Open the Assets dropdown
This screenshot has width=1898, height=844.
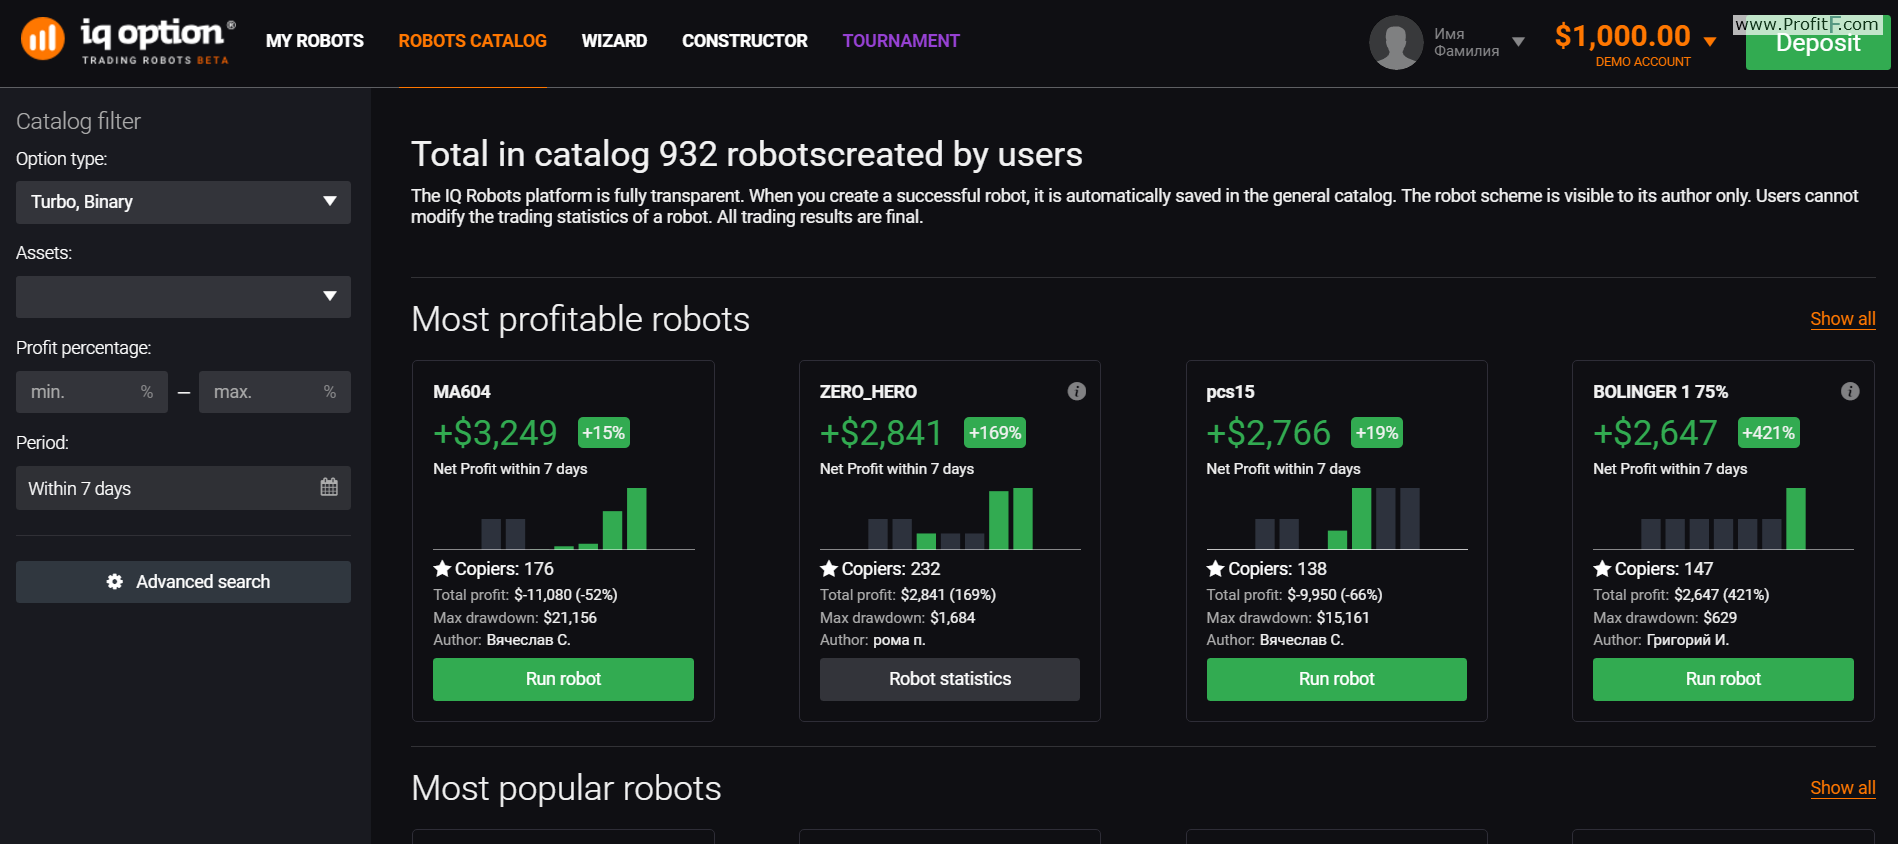tap(183, 297)
